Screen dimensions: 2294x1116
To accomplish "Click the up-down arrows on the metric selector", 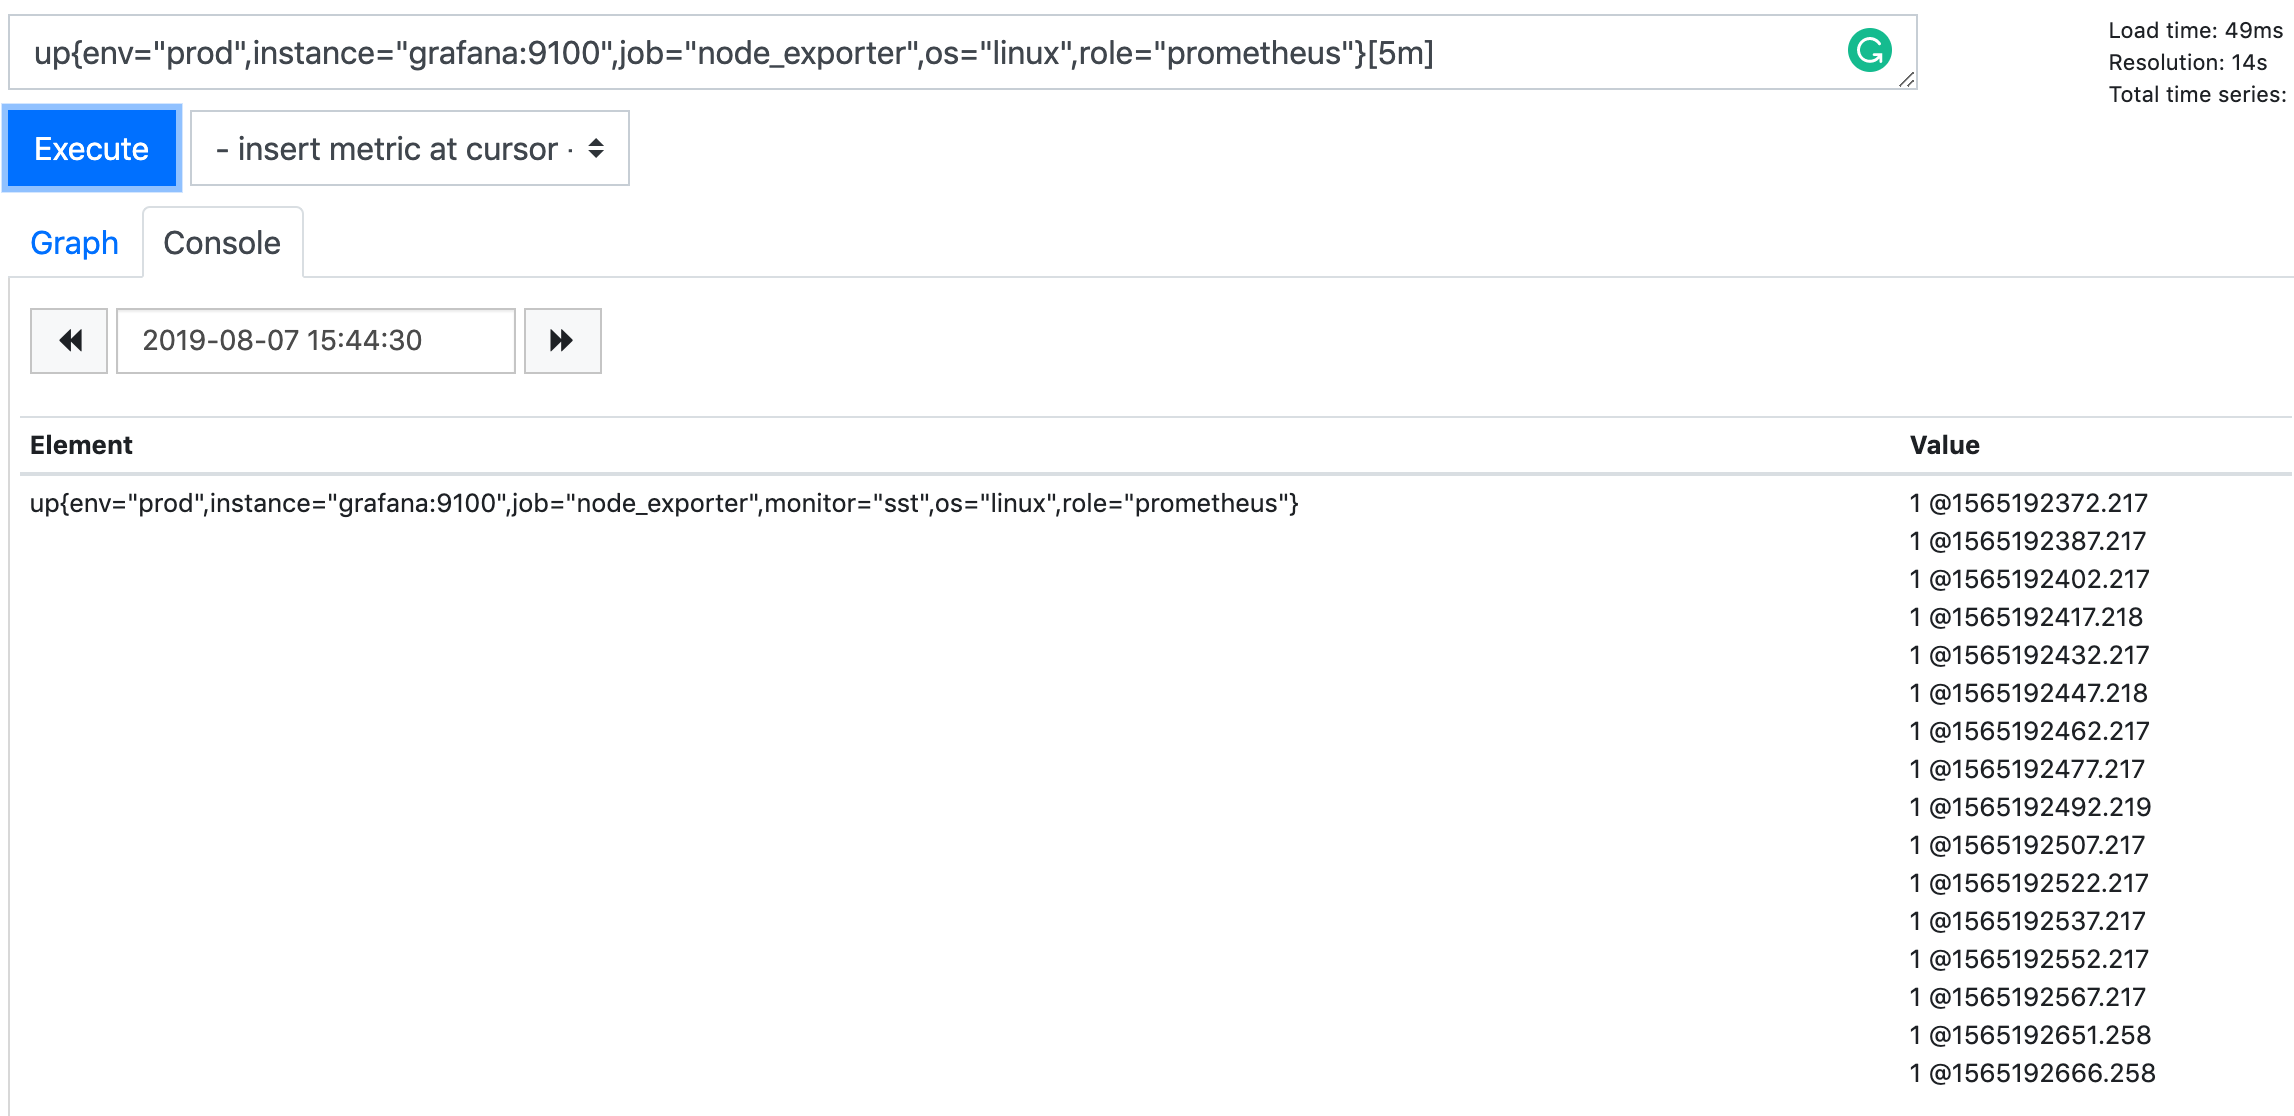I will (x=595, y=148).
